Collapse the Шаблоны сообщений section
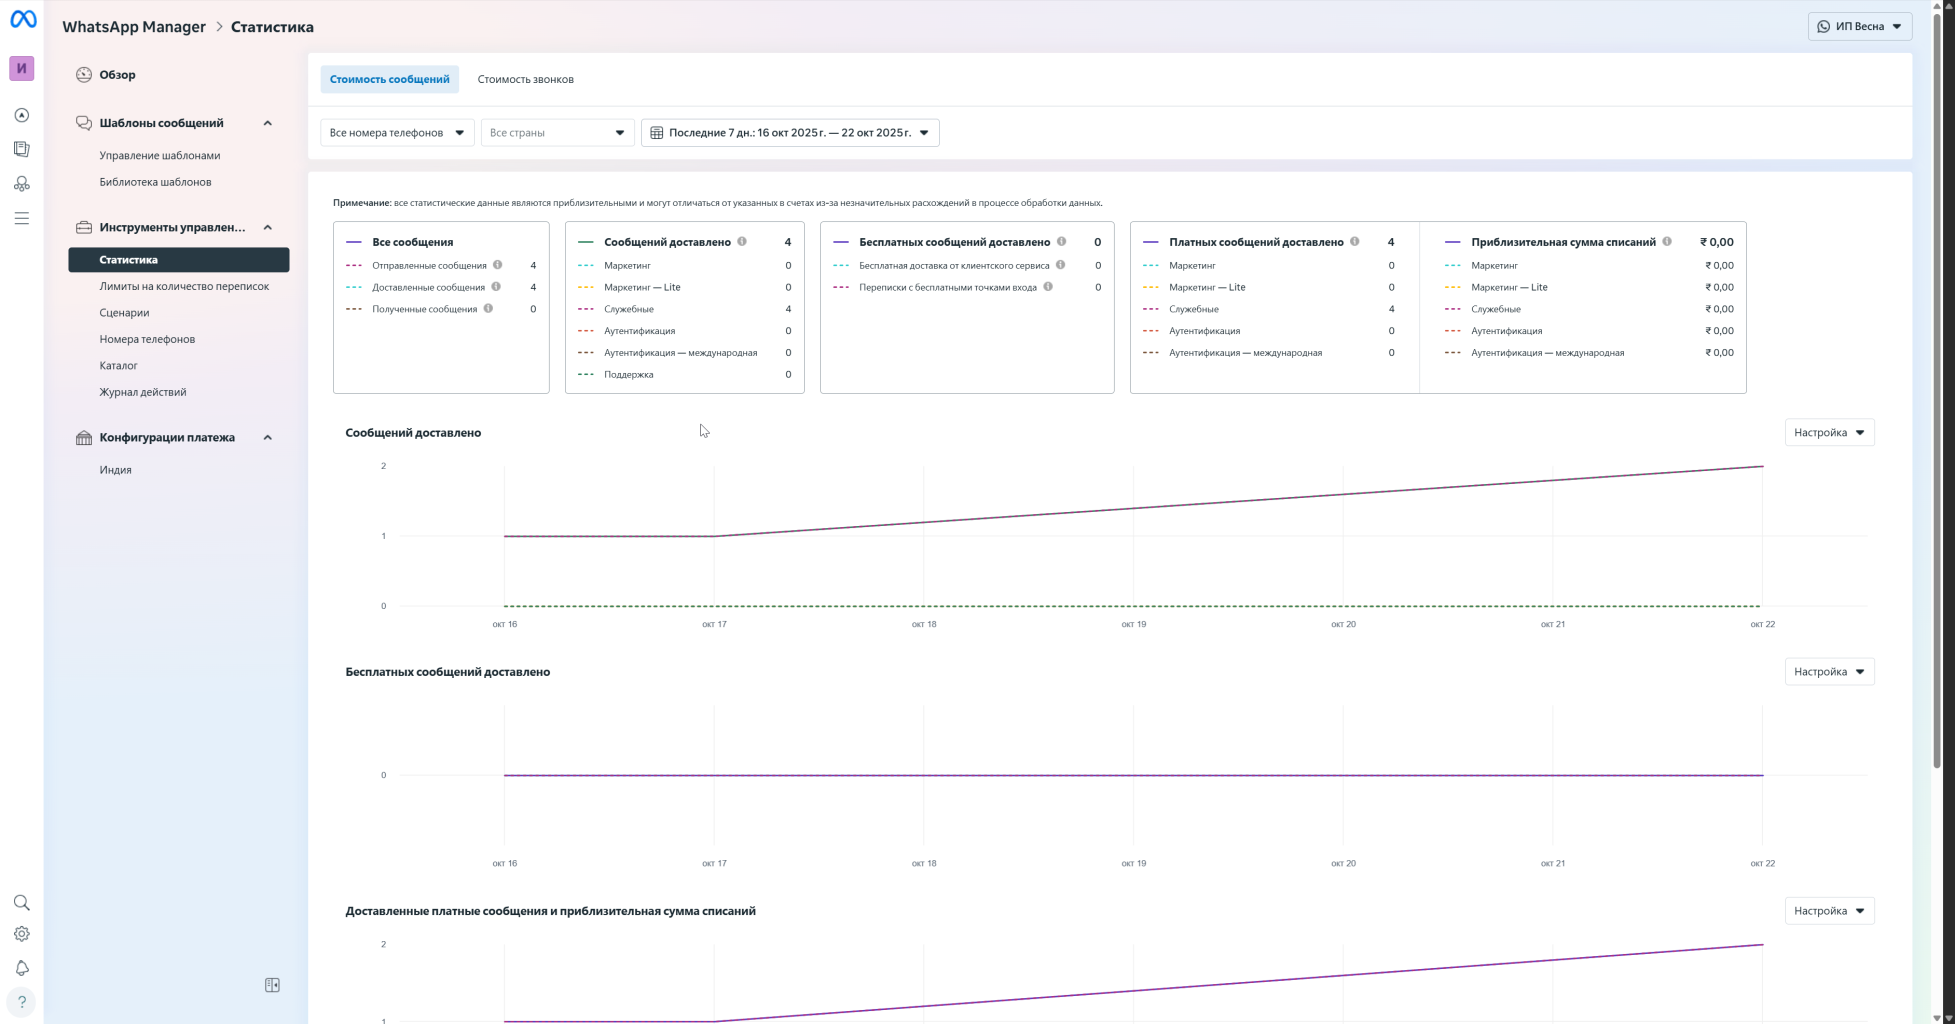Image resolution: width=1955 pixels, height=1024 pixels. (267, 123)
